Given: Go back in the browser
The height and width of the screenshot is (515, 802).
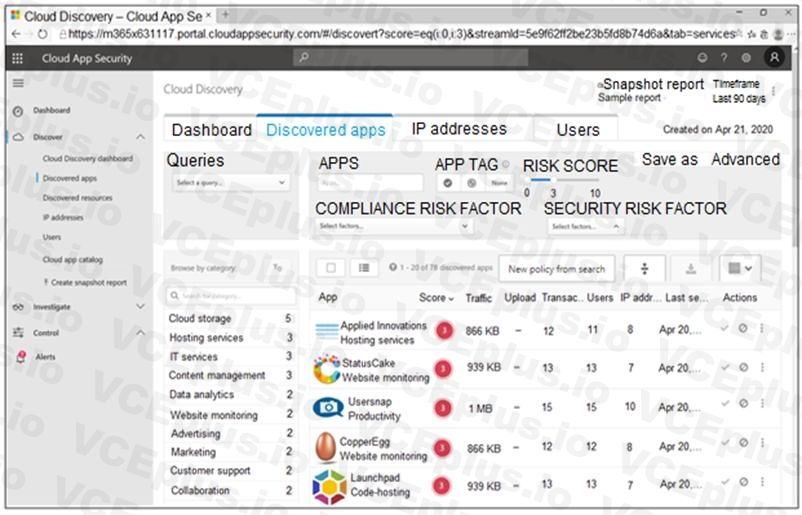Looking at the screenshot, I should (x=16, y=34).
